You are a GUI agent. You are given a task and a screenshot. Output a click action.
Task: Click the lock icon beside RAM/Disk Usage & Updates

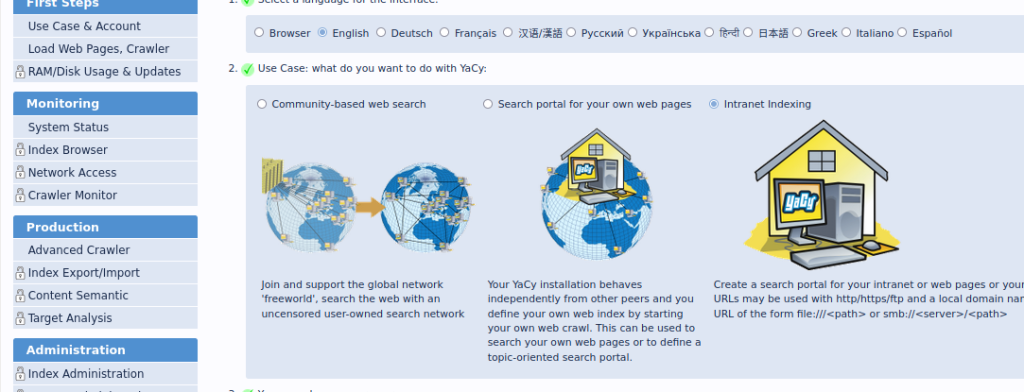tap(20, 72)
